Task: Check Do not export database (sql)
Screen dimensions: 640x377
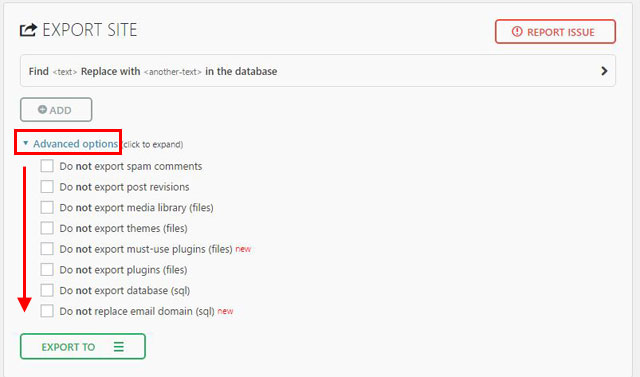Action: [47, 291]
